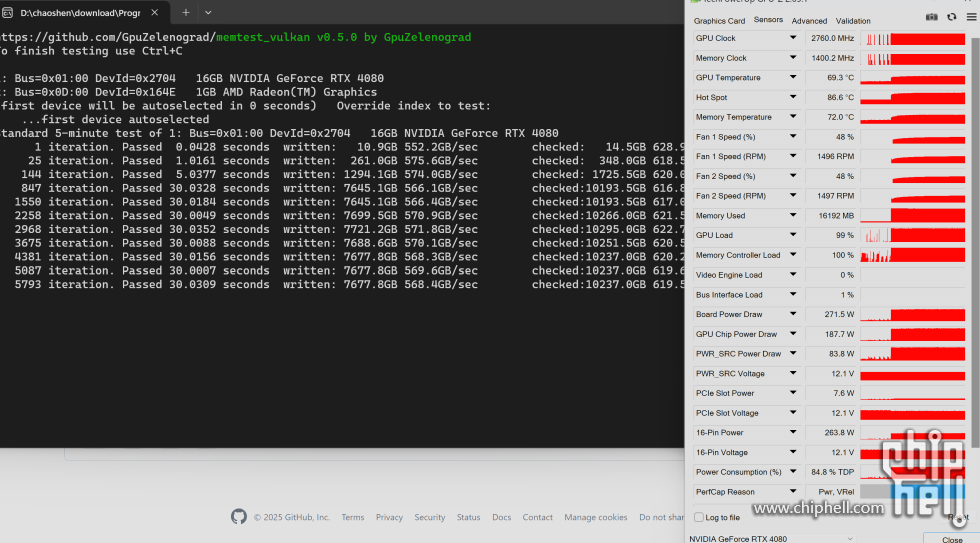Image resolution: width=980 pixels, height=543 pixels.
Task: Open the GPU-Z hamburger menu icon
Action: coord(971,17)
